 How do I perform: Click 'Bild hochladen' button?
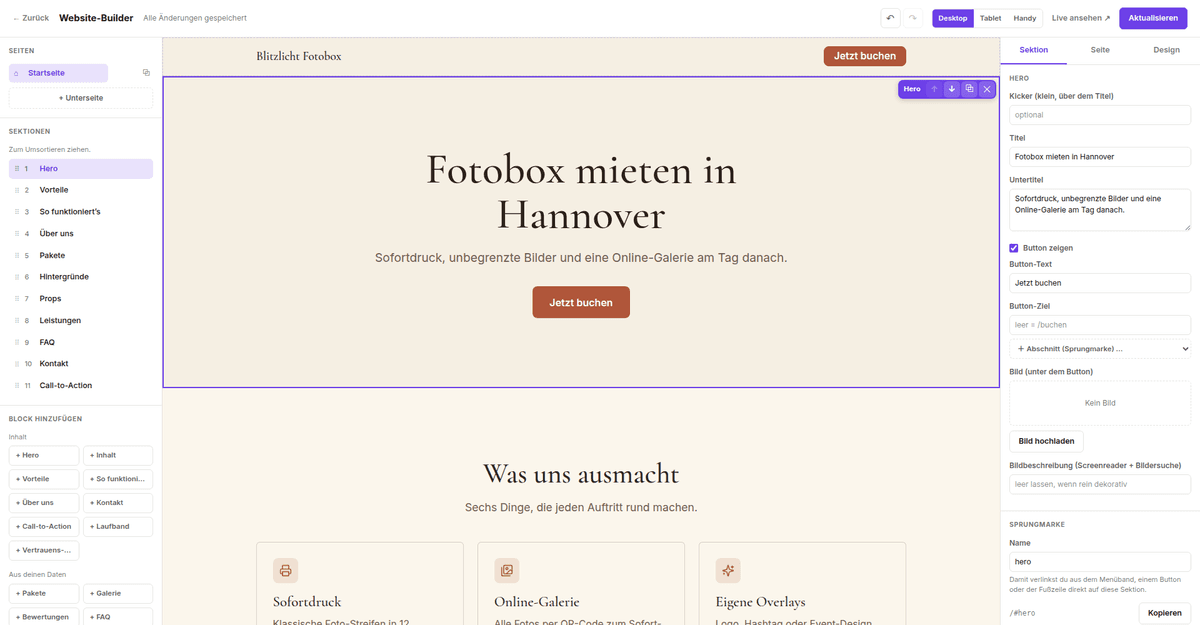1046,441
